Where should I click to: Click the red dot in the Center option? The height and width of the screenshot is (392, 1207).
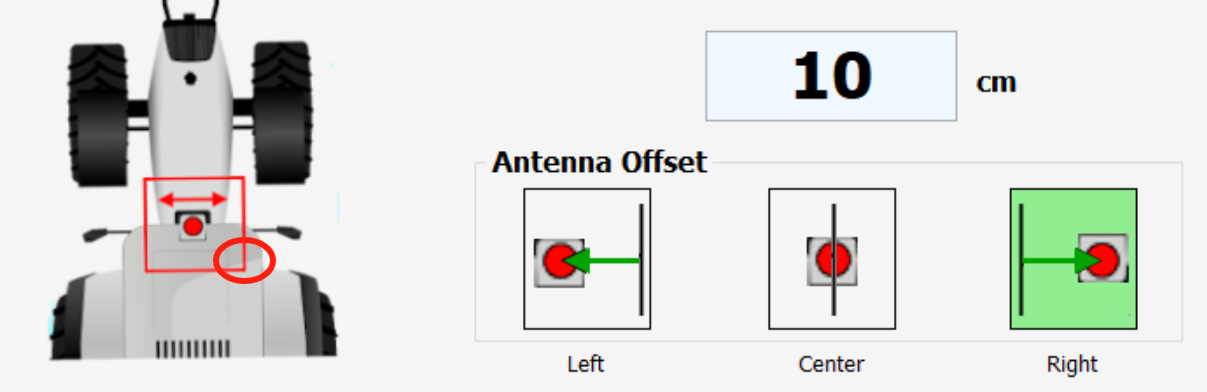832,260
